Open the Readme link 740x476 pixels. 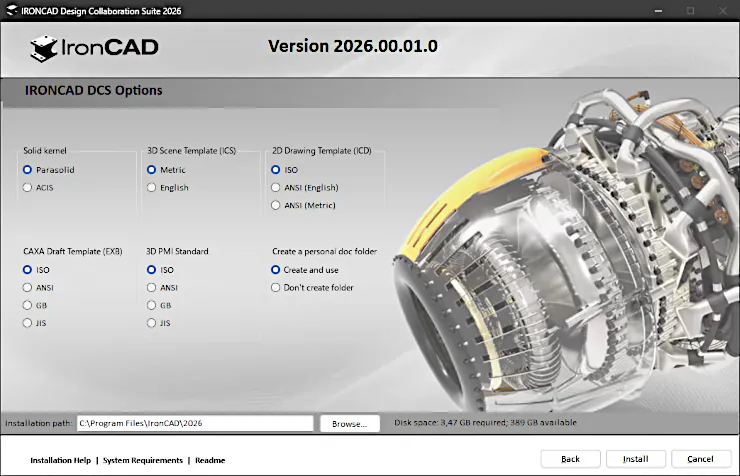coord(210,460)
